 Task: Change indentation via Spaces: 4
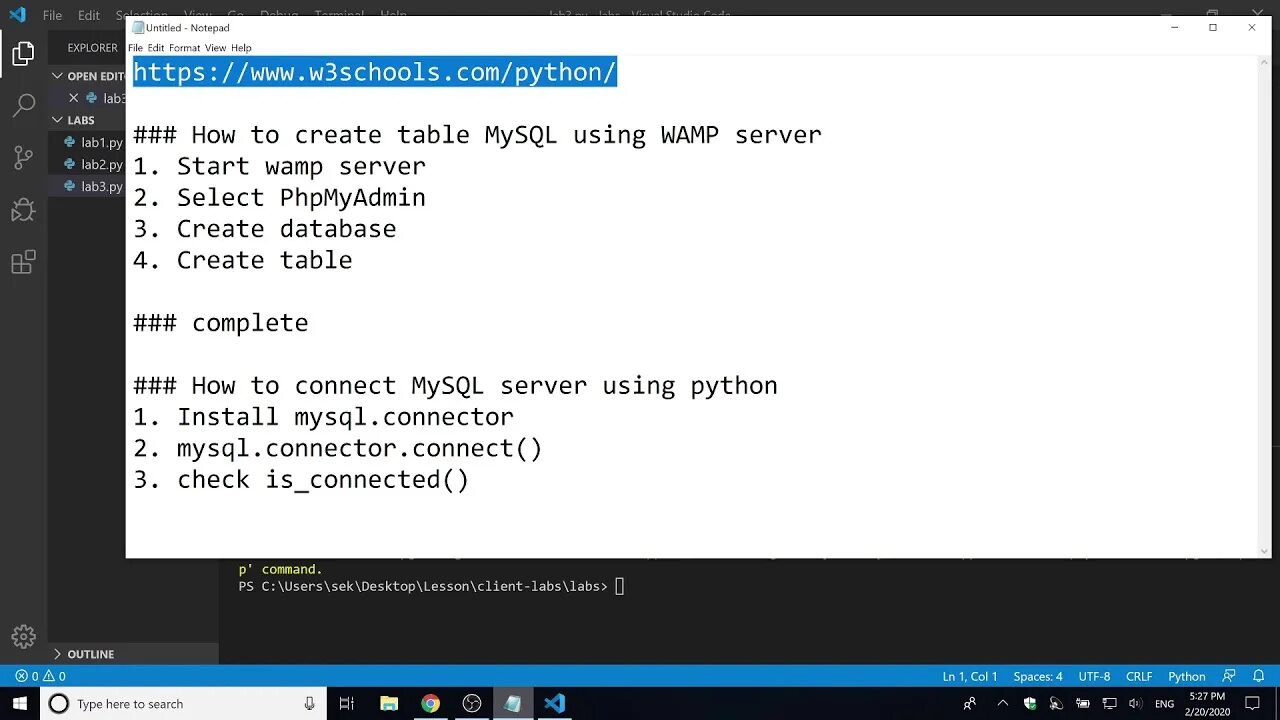coord(1038,676)
